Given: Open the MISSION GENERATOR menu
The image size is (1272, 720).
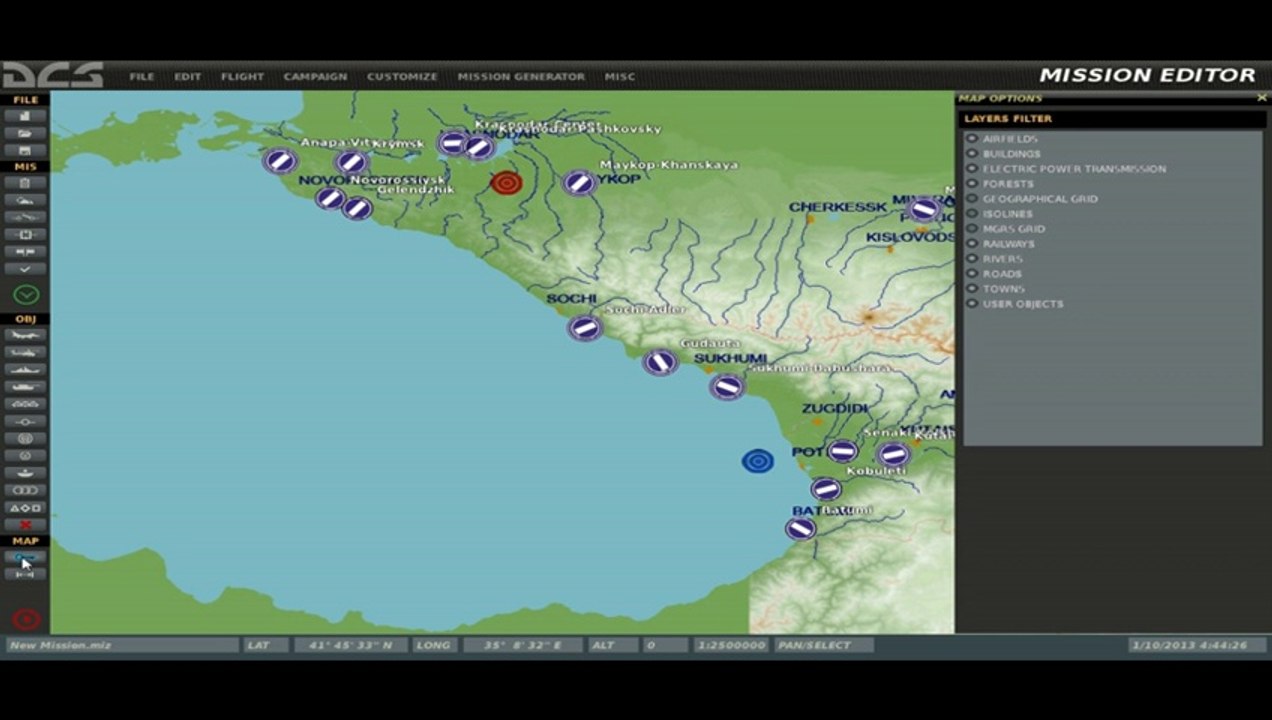Looking at the screenshot, I should pos(521,77).
